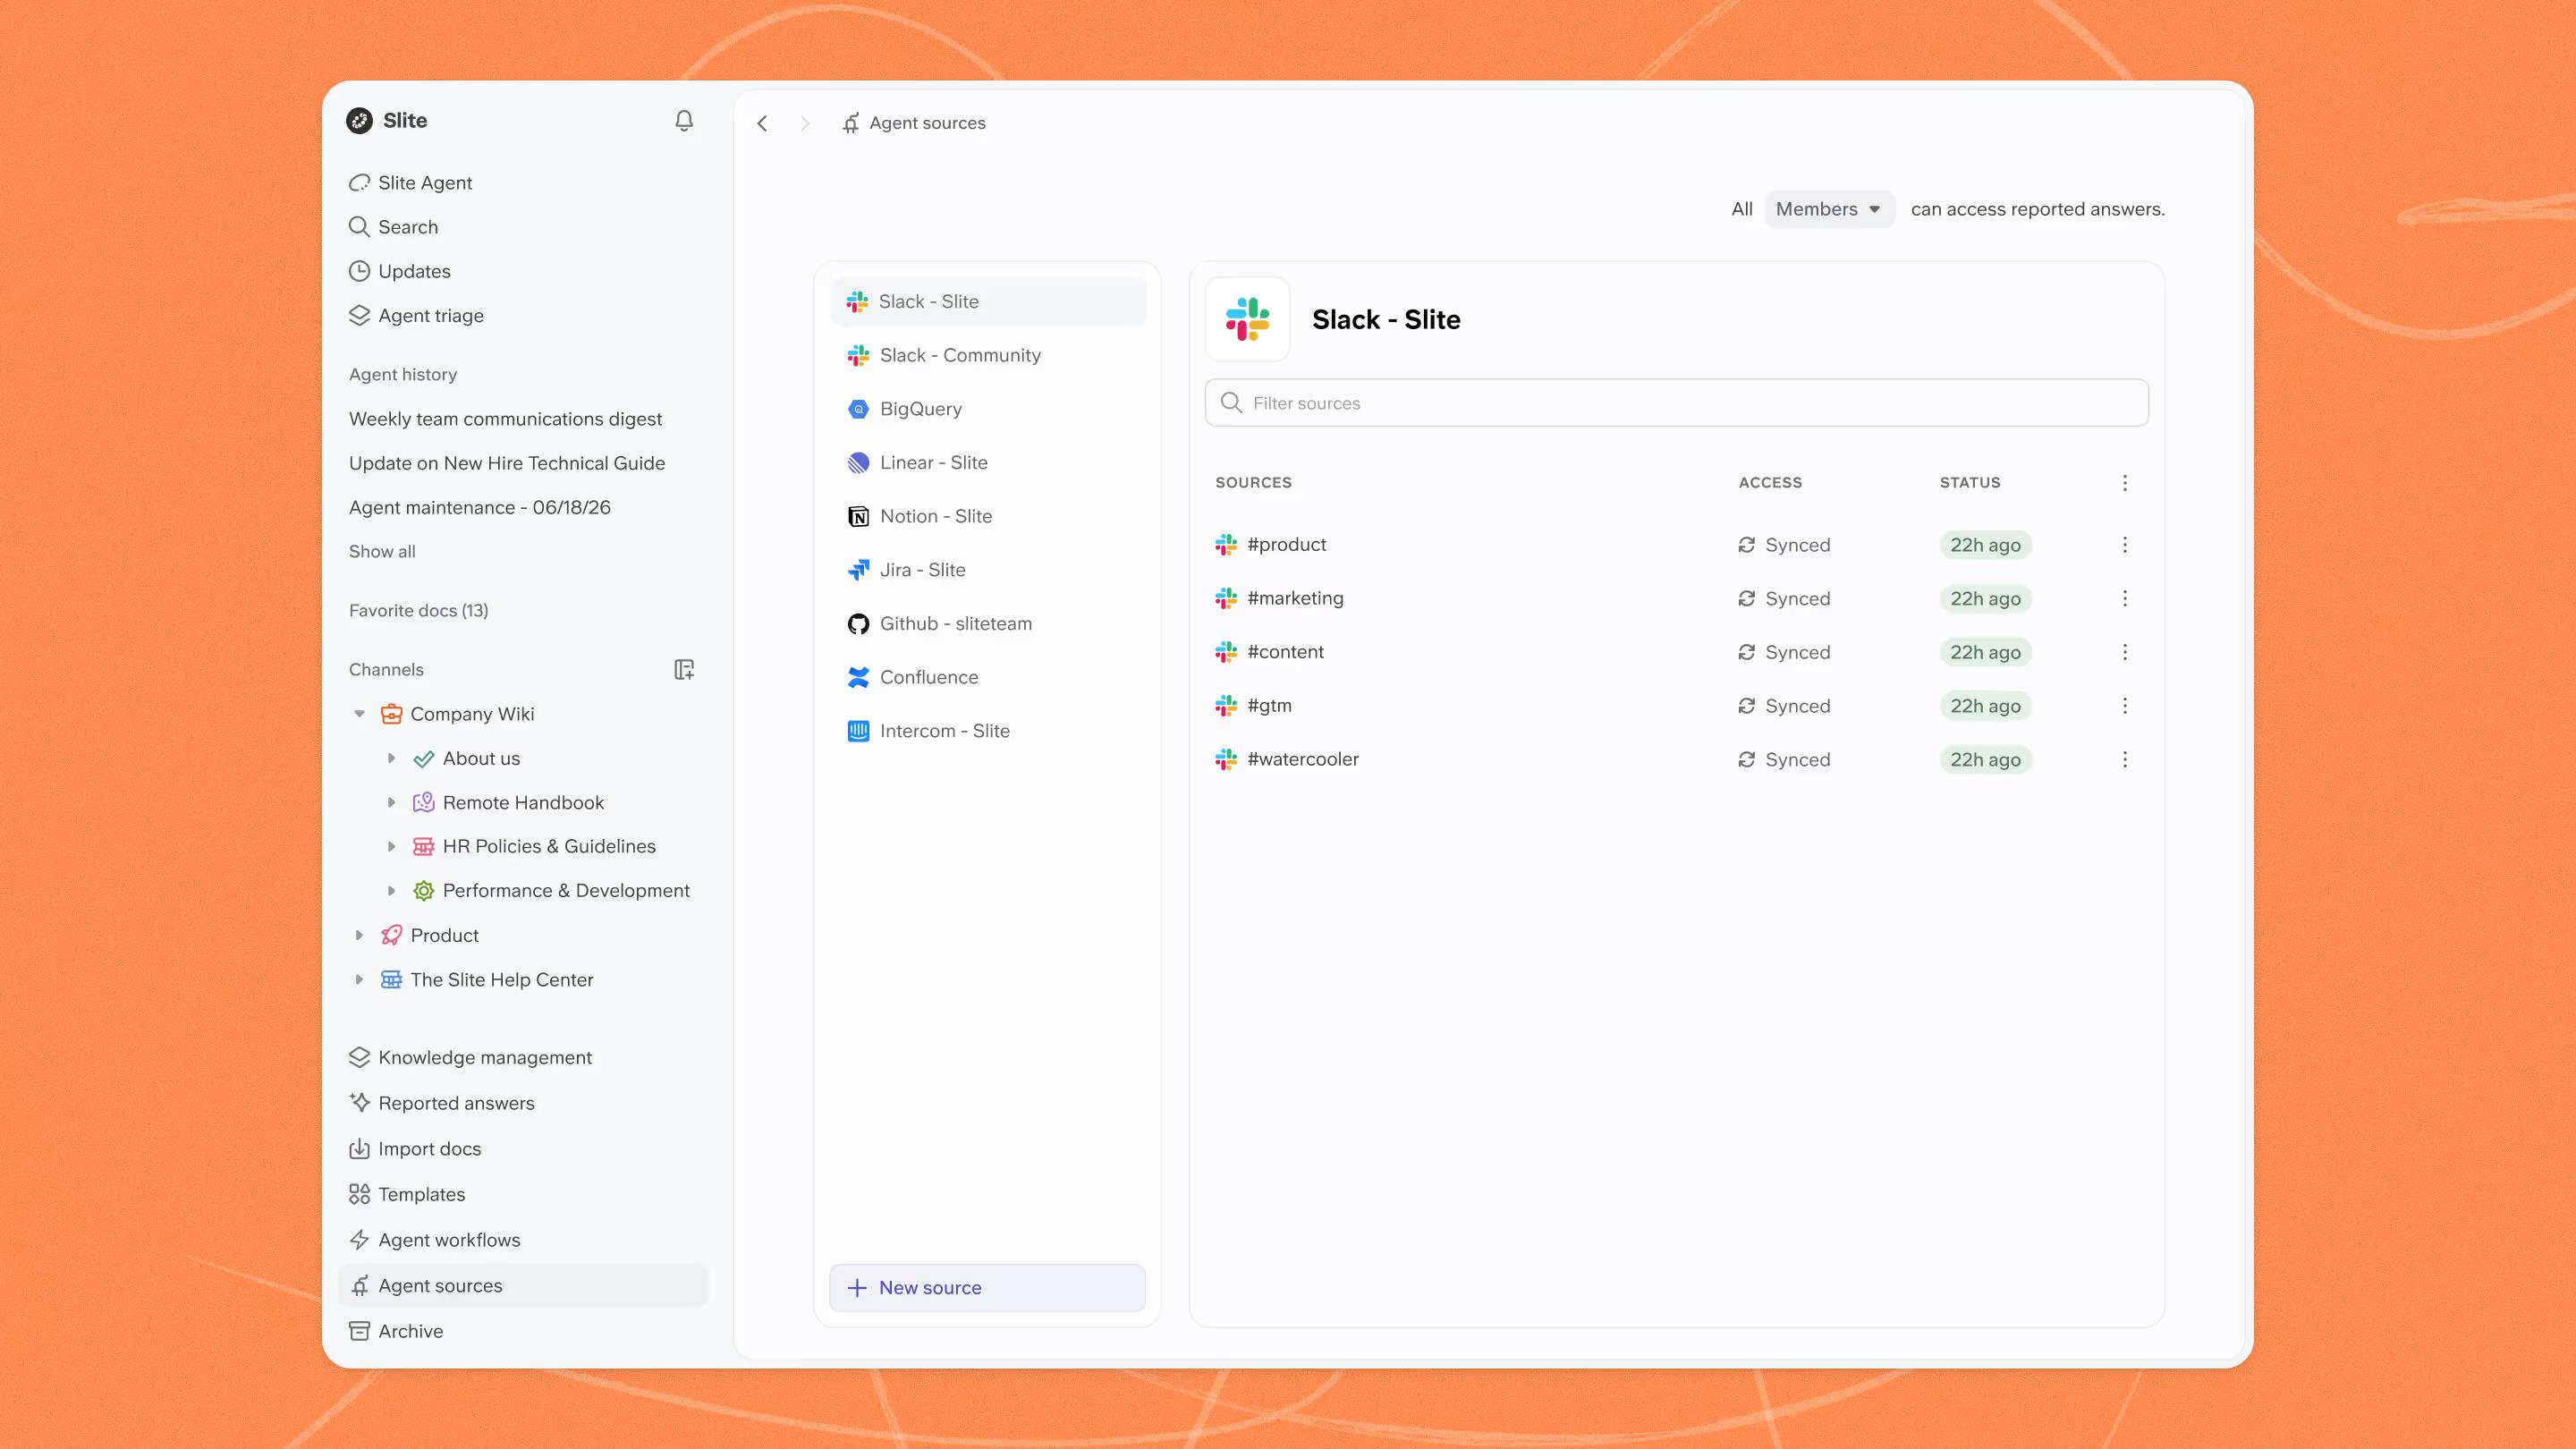Open Agent maintenance - 06/18/26

(x=480, y=508)
